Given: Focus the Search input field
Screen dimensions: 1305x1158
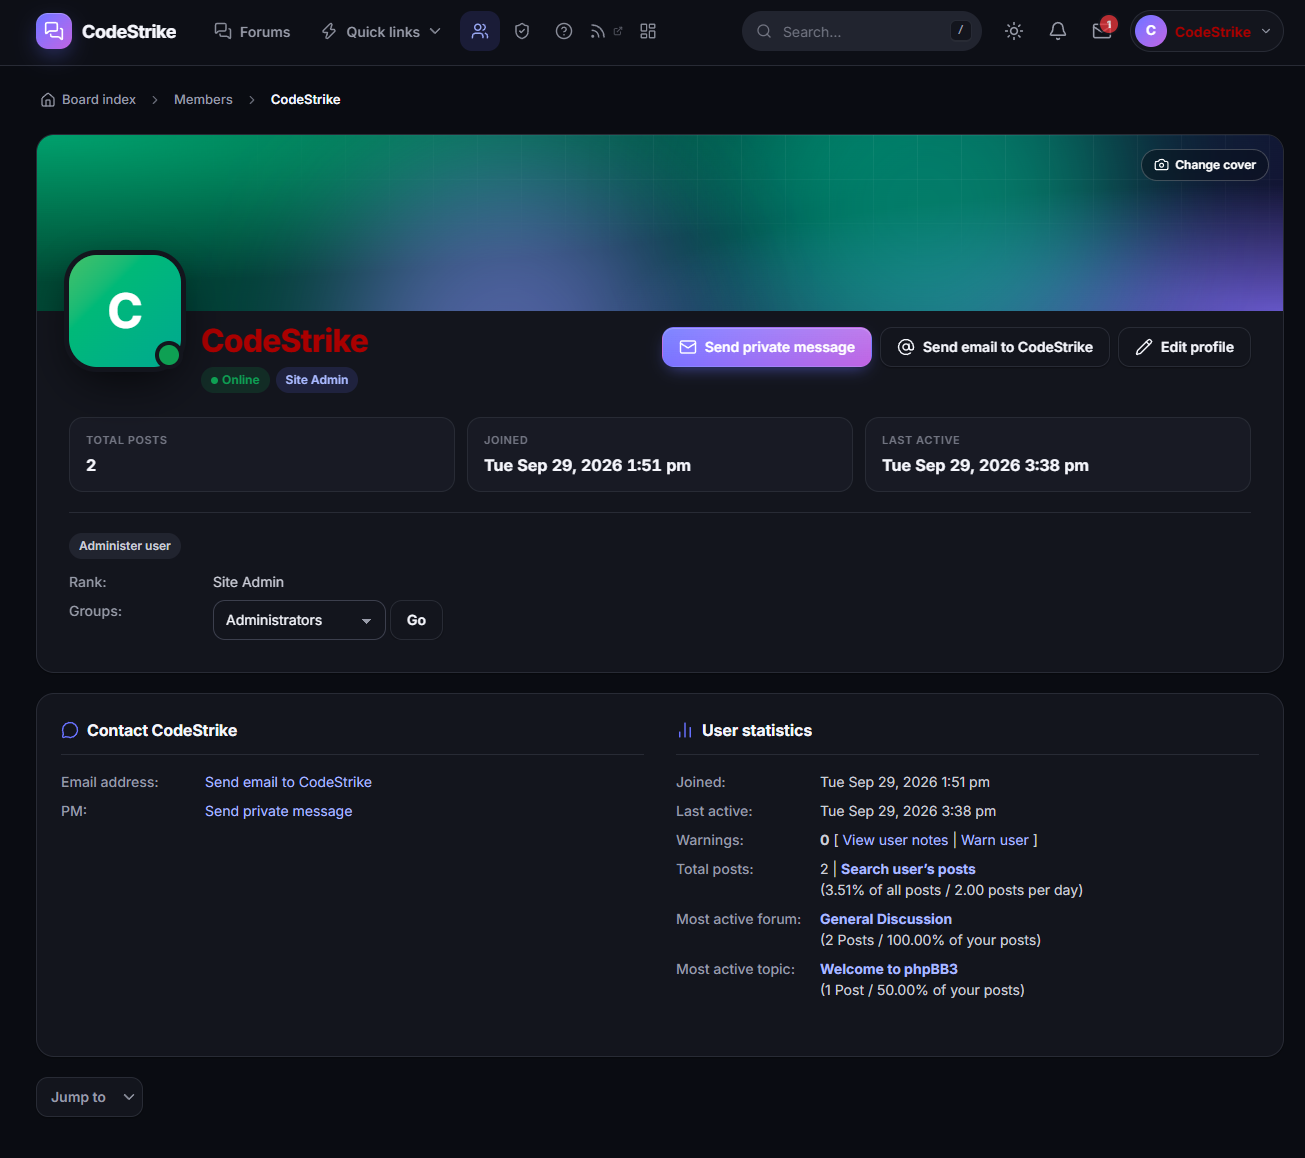Looking at the screenshot, I should (x=862, y=31).
